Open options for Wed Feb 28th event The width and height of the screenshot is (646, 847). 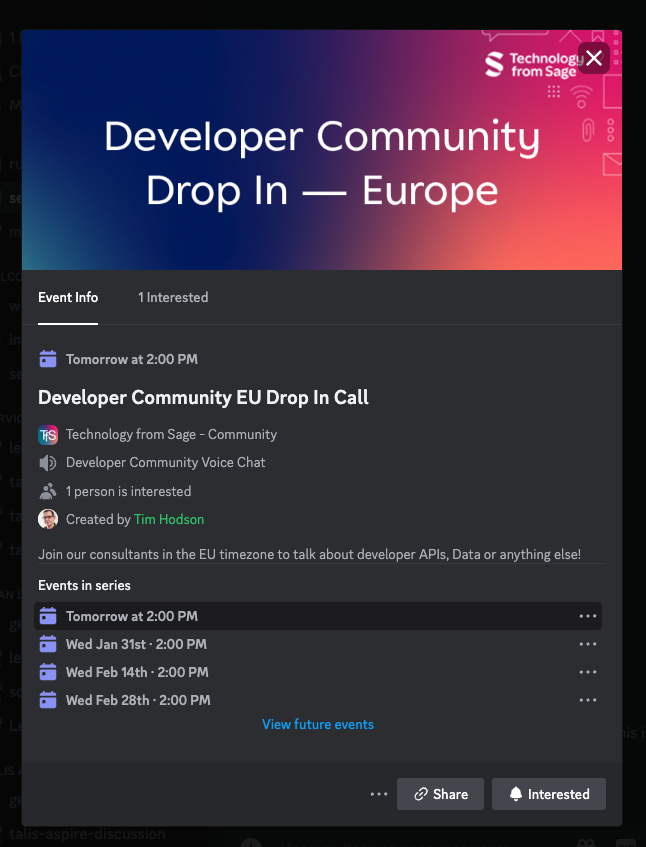coord(588,700)
